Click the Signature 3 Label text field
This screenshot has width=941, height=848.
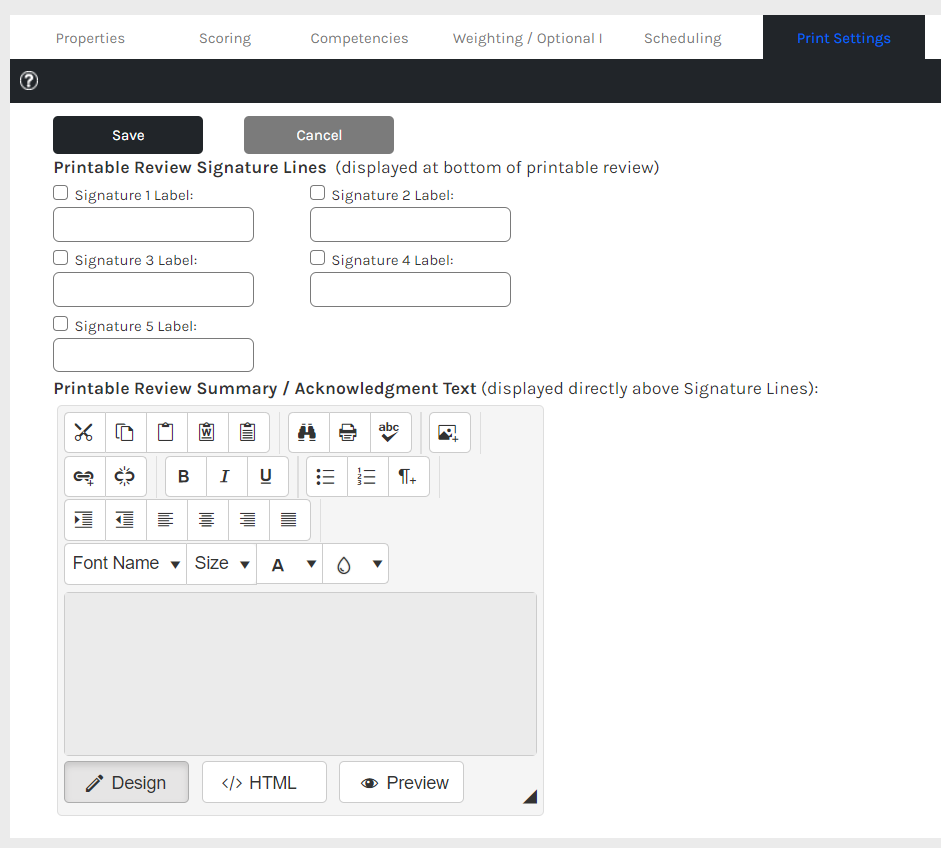point(154,289)
